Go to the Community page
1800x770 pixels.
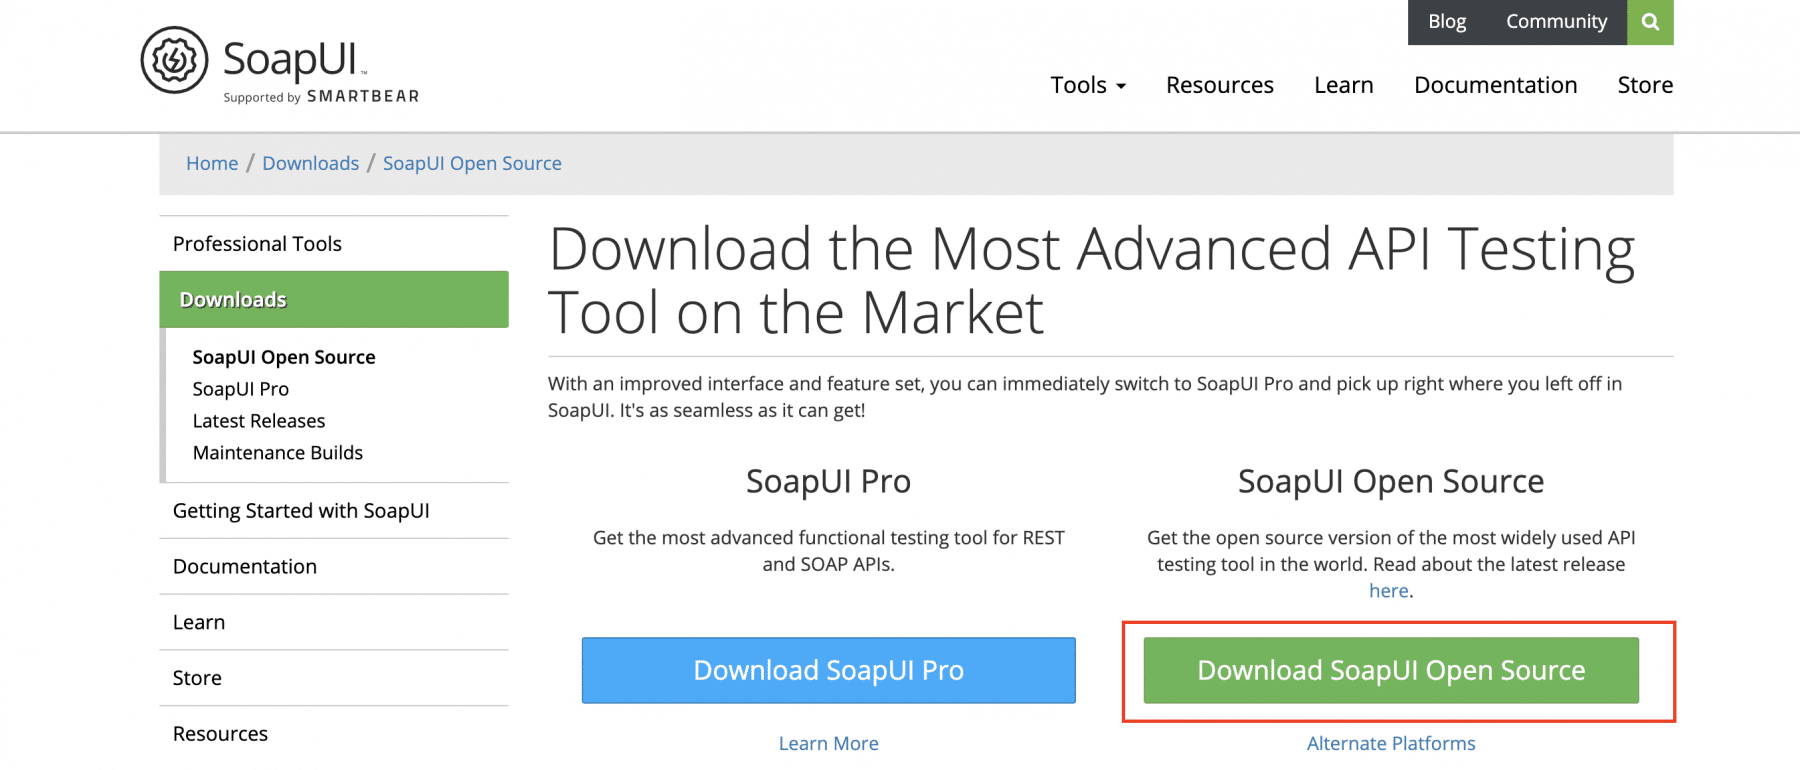pyautogui.click(x=1556, y=21)
